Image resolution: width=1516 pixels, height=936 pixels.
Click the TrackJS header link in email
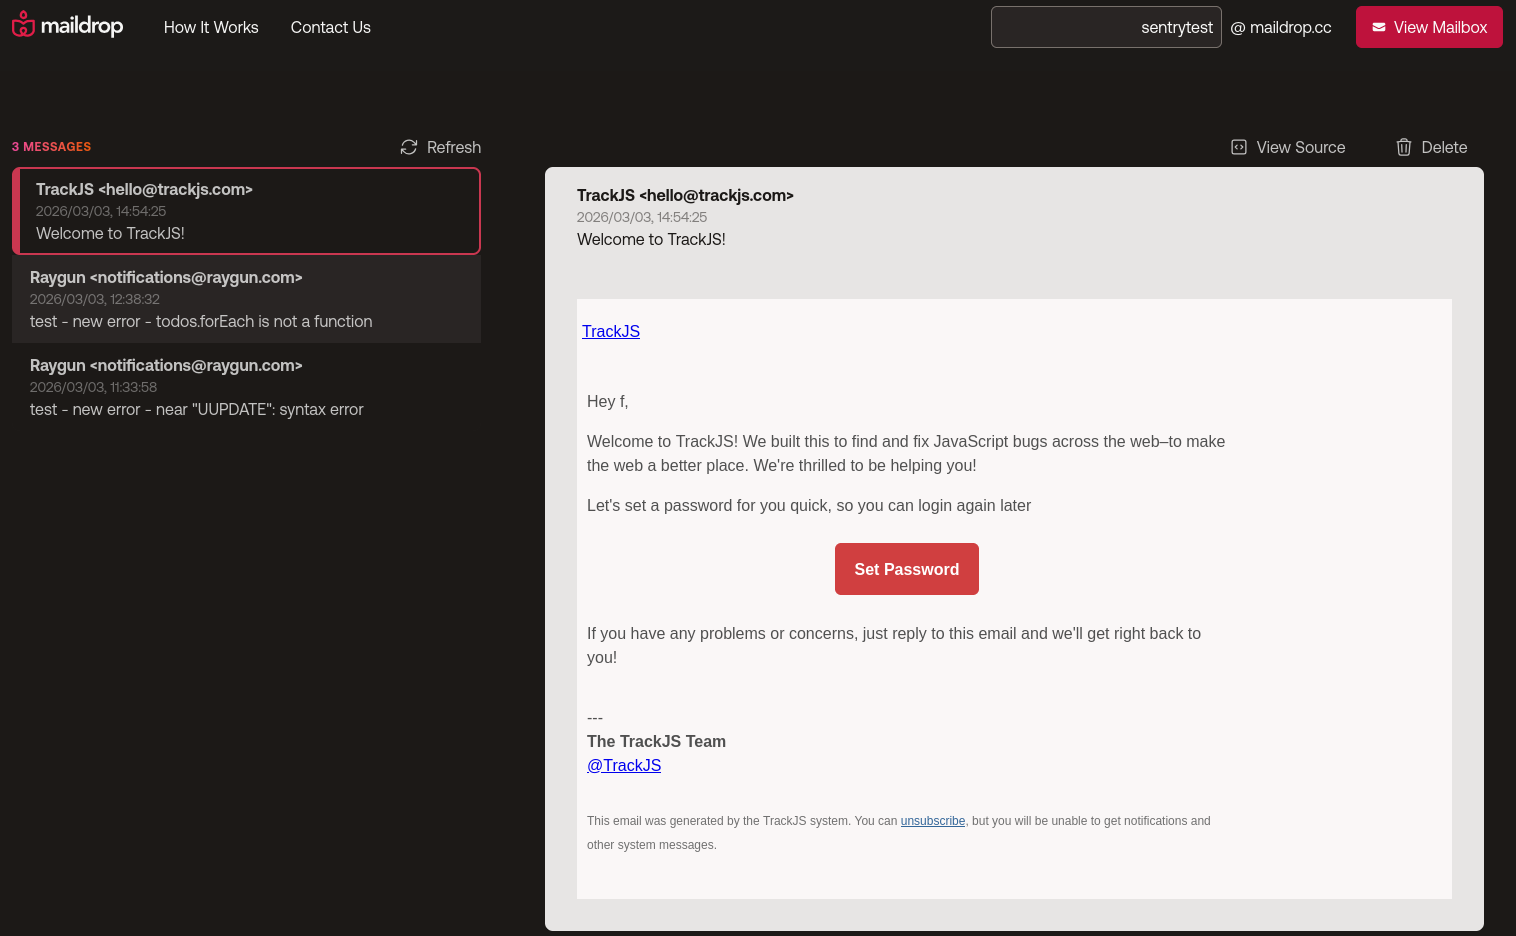click(611, 331)
